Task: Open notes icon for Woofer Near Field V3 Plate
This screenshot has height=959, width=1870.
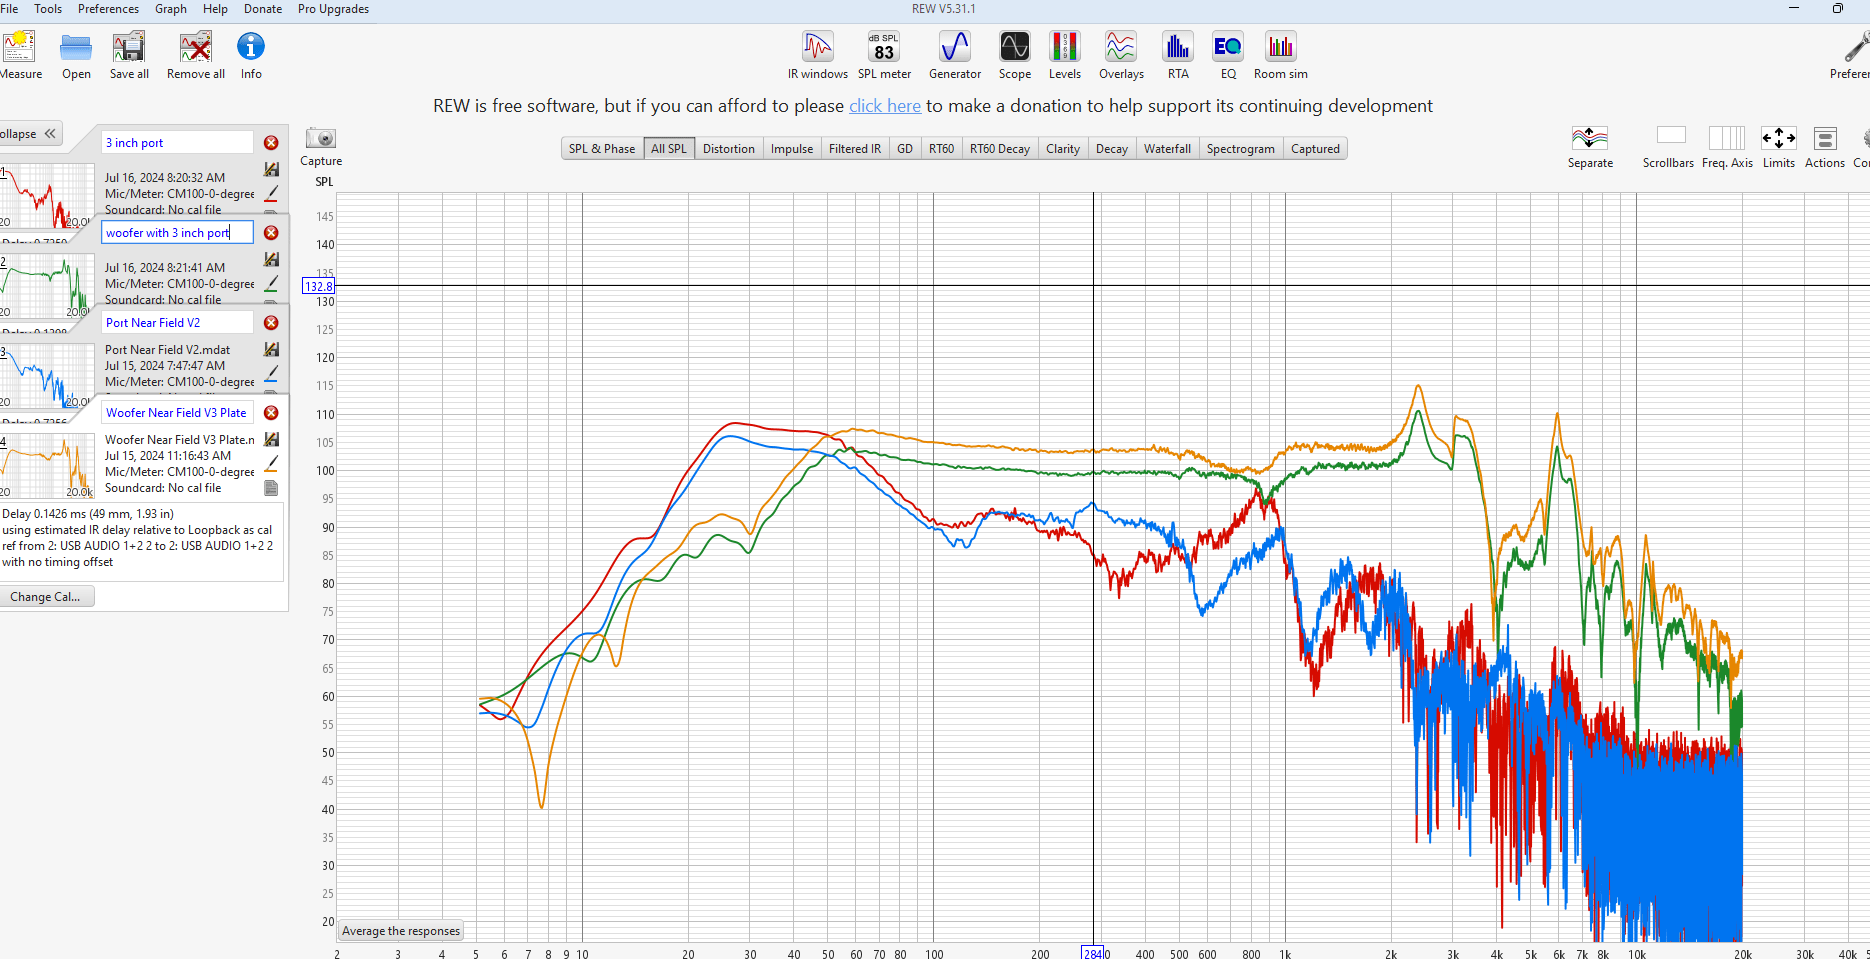Action: click(271, 488)
